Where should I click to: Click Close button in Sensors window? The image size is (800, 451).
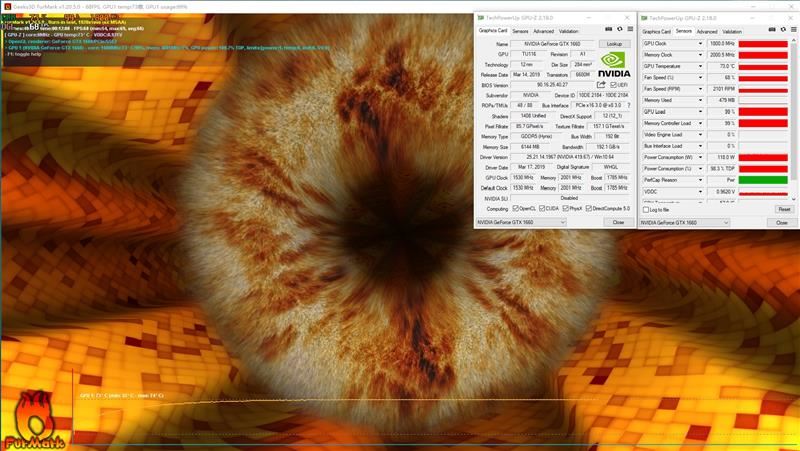point(782,223)
